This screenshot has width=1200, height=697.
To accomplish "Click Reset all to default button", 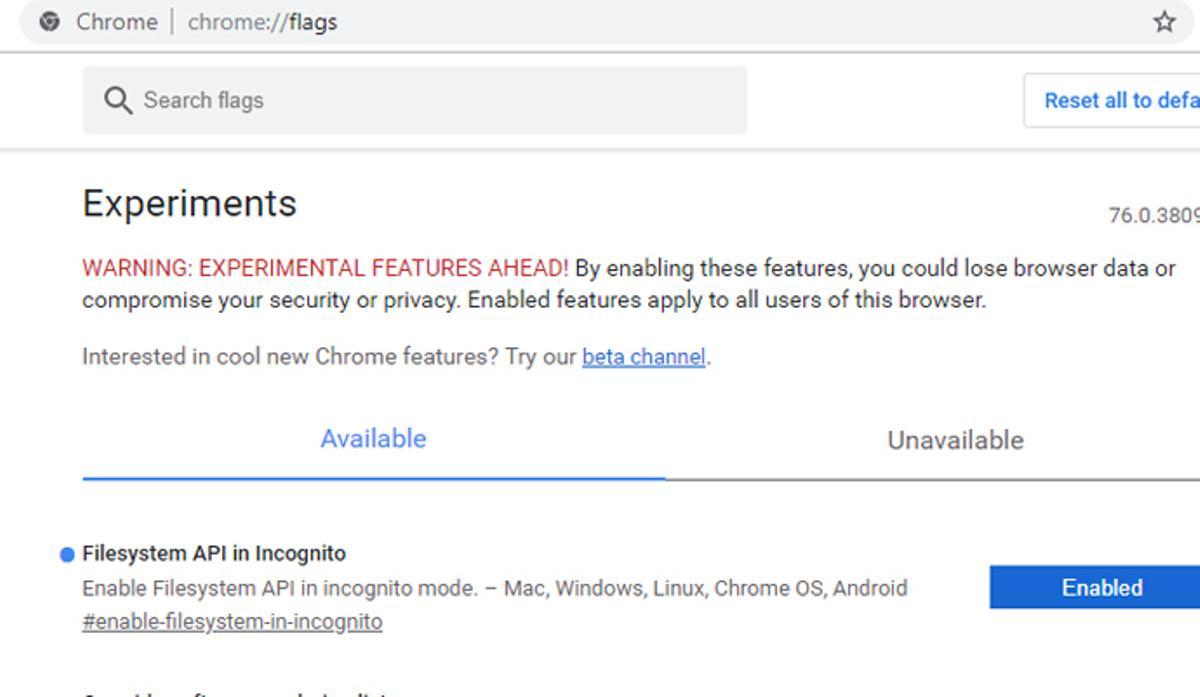I will click(x=1112, y=100).
